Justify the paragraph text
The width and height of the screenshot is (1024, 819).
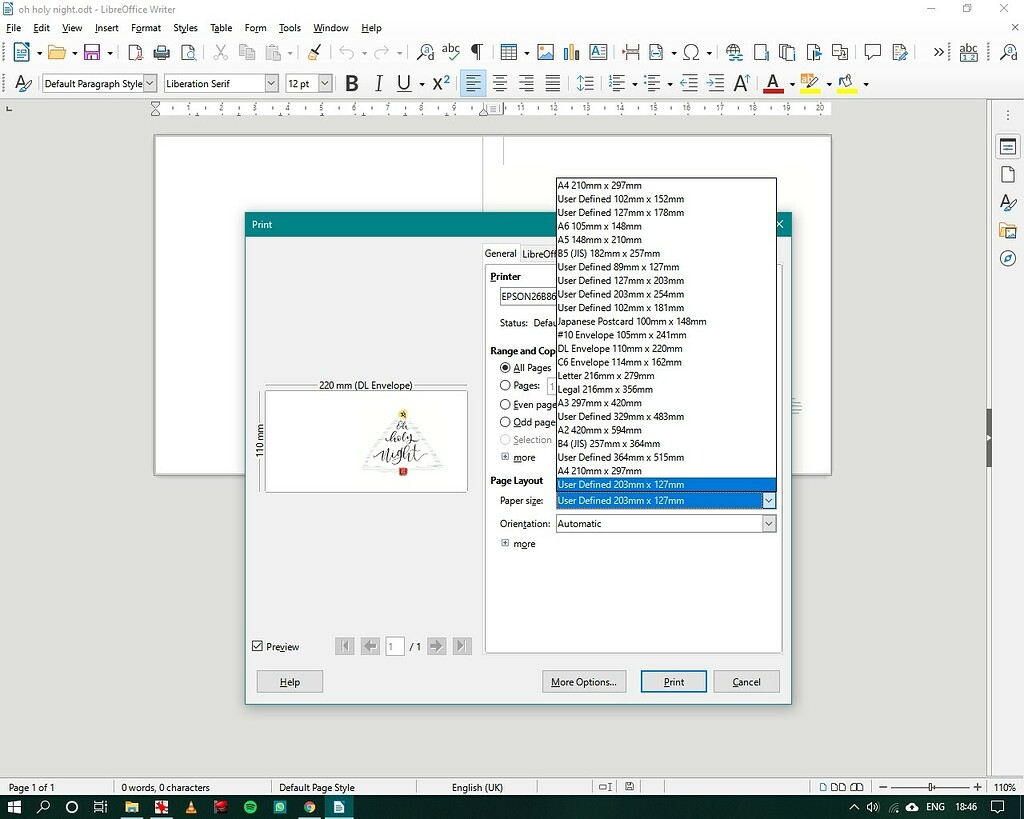click(552, 84)
